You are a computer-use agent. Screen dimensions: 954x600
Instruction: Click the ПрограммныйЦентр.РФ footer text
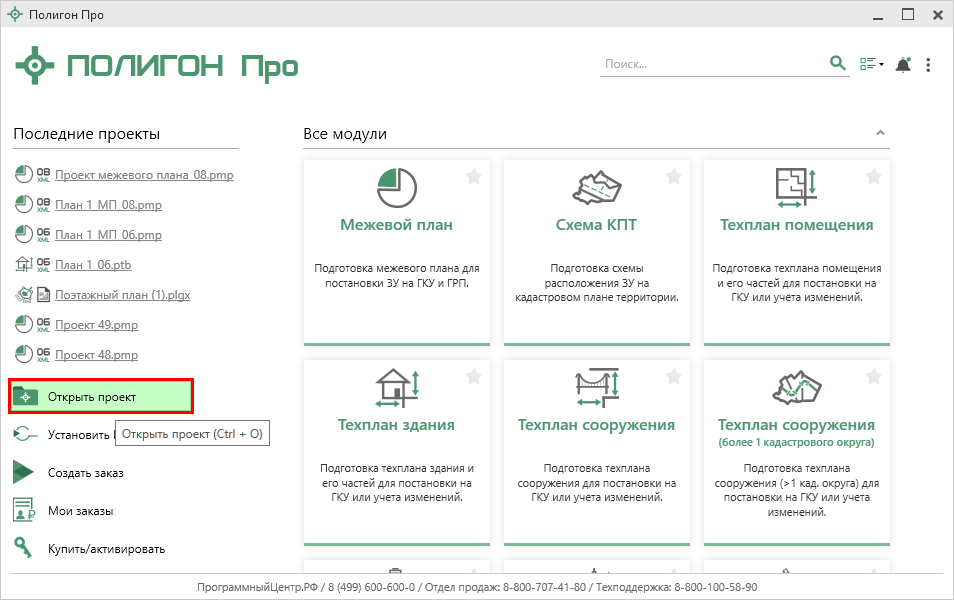[257, 587]
